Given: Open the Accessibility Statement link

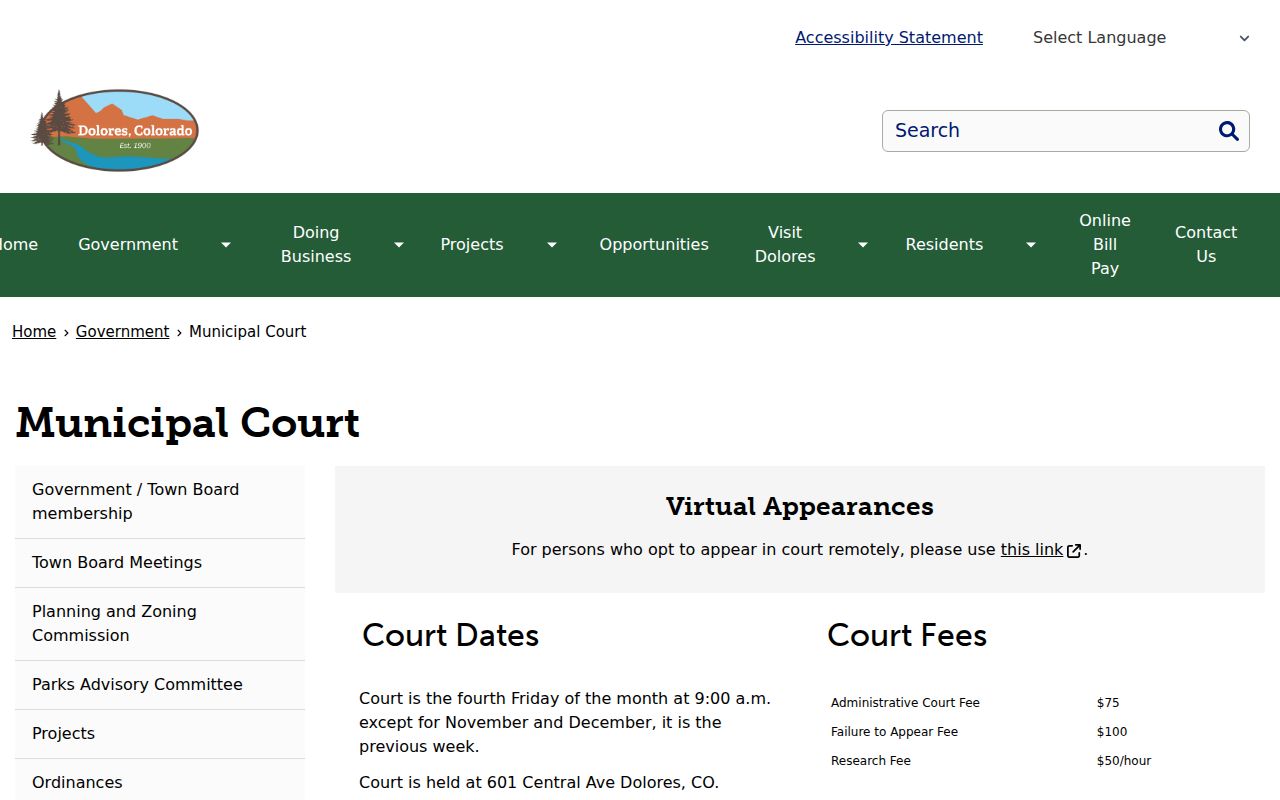Looking at the screenshot, I should (x=889, y=38).
